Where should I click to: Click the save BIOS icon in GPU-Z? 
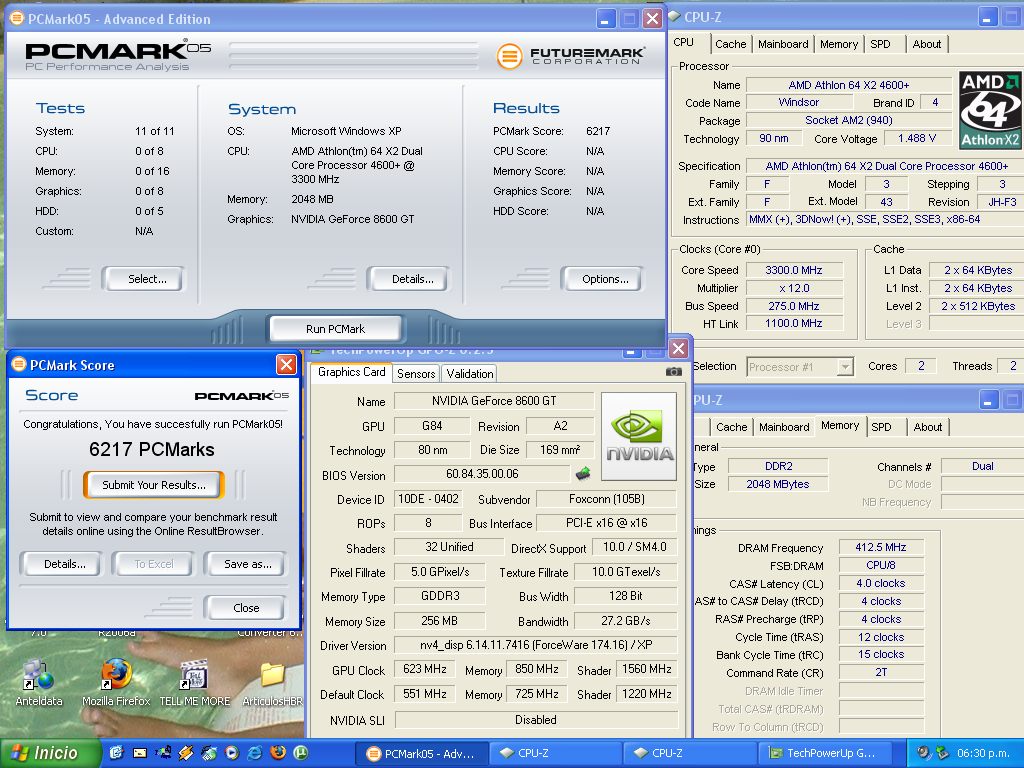(583, 473)
